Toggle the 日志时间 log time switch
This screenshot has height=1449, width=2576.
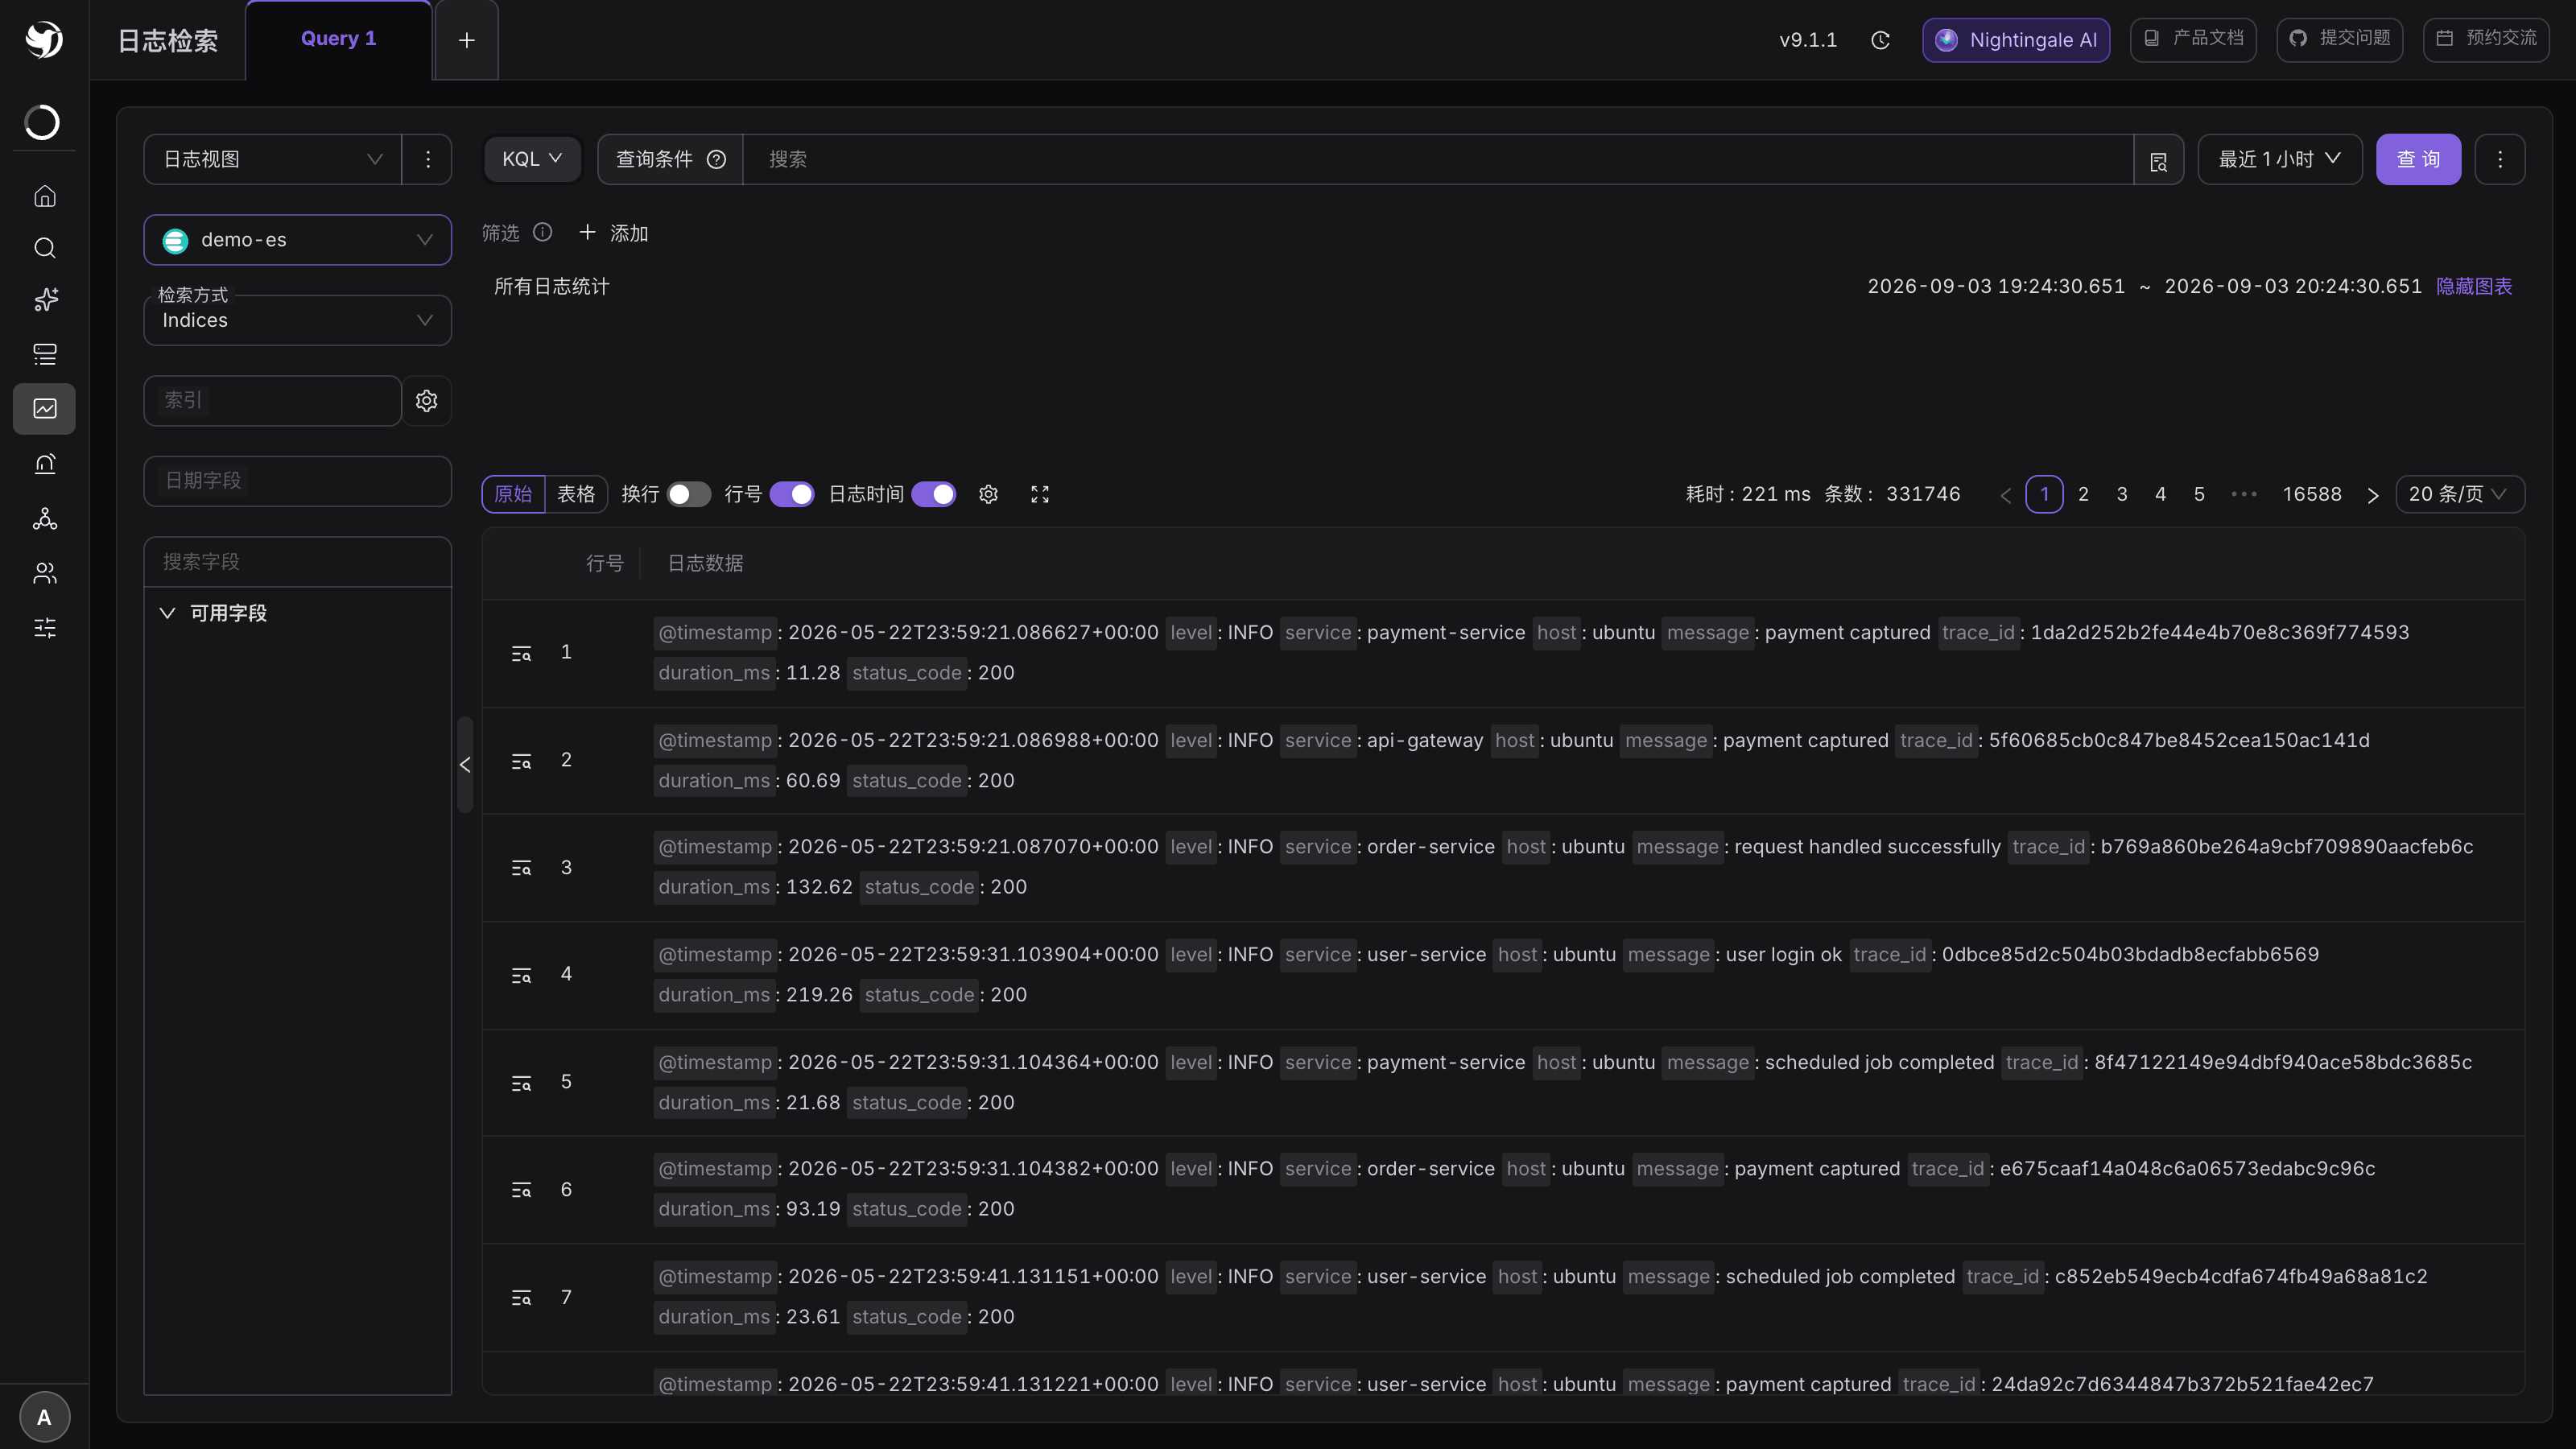pyautogui.click(x=934, y=494)
